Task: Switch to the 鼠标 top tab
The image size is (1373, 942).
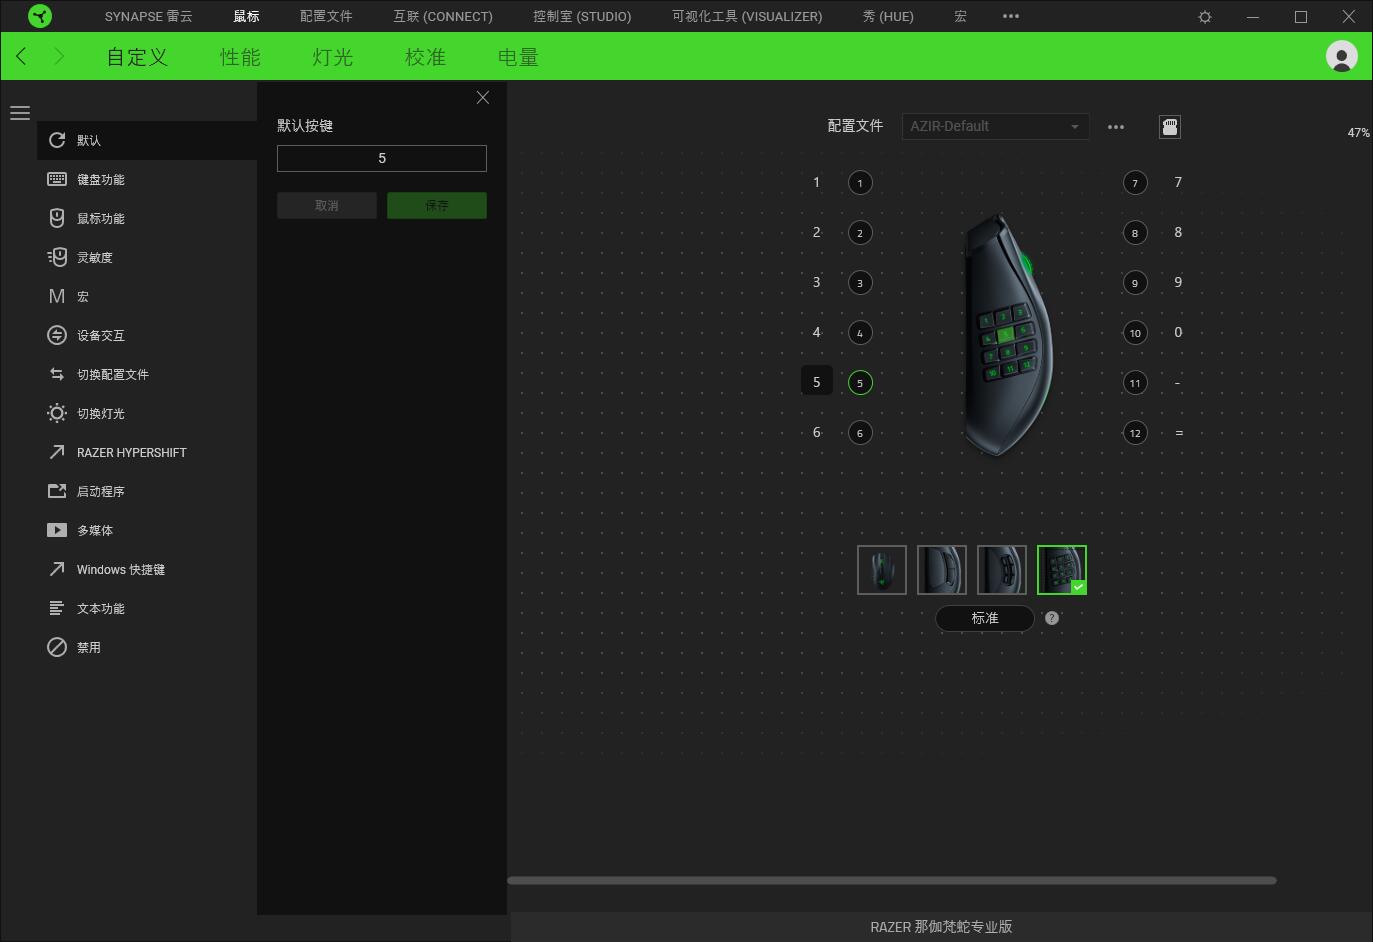Action: (246, 16)
